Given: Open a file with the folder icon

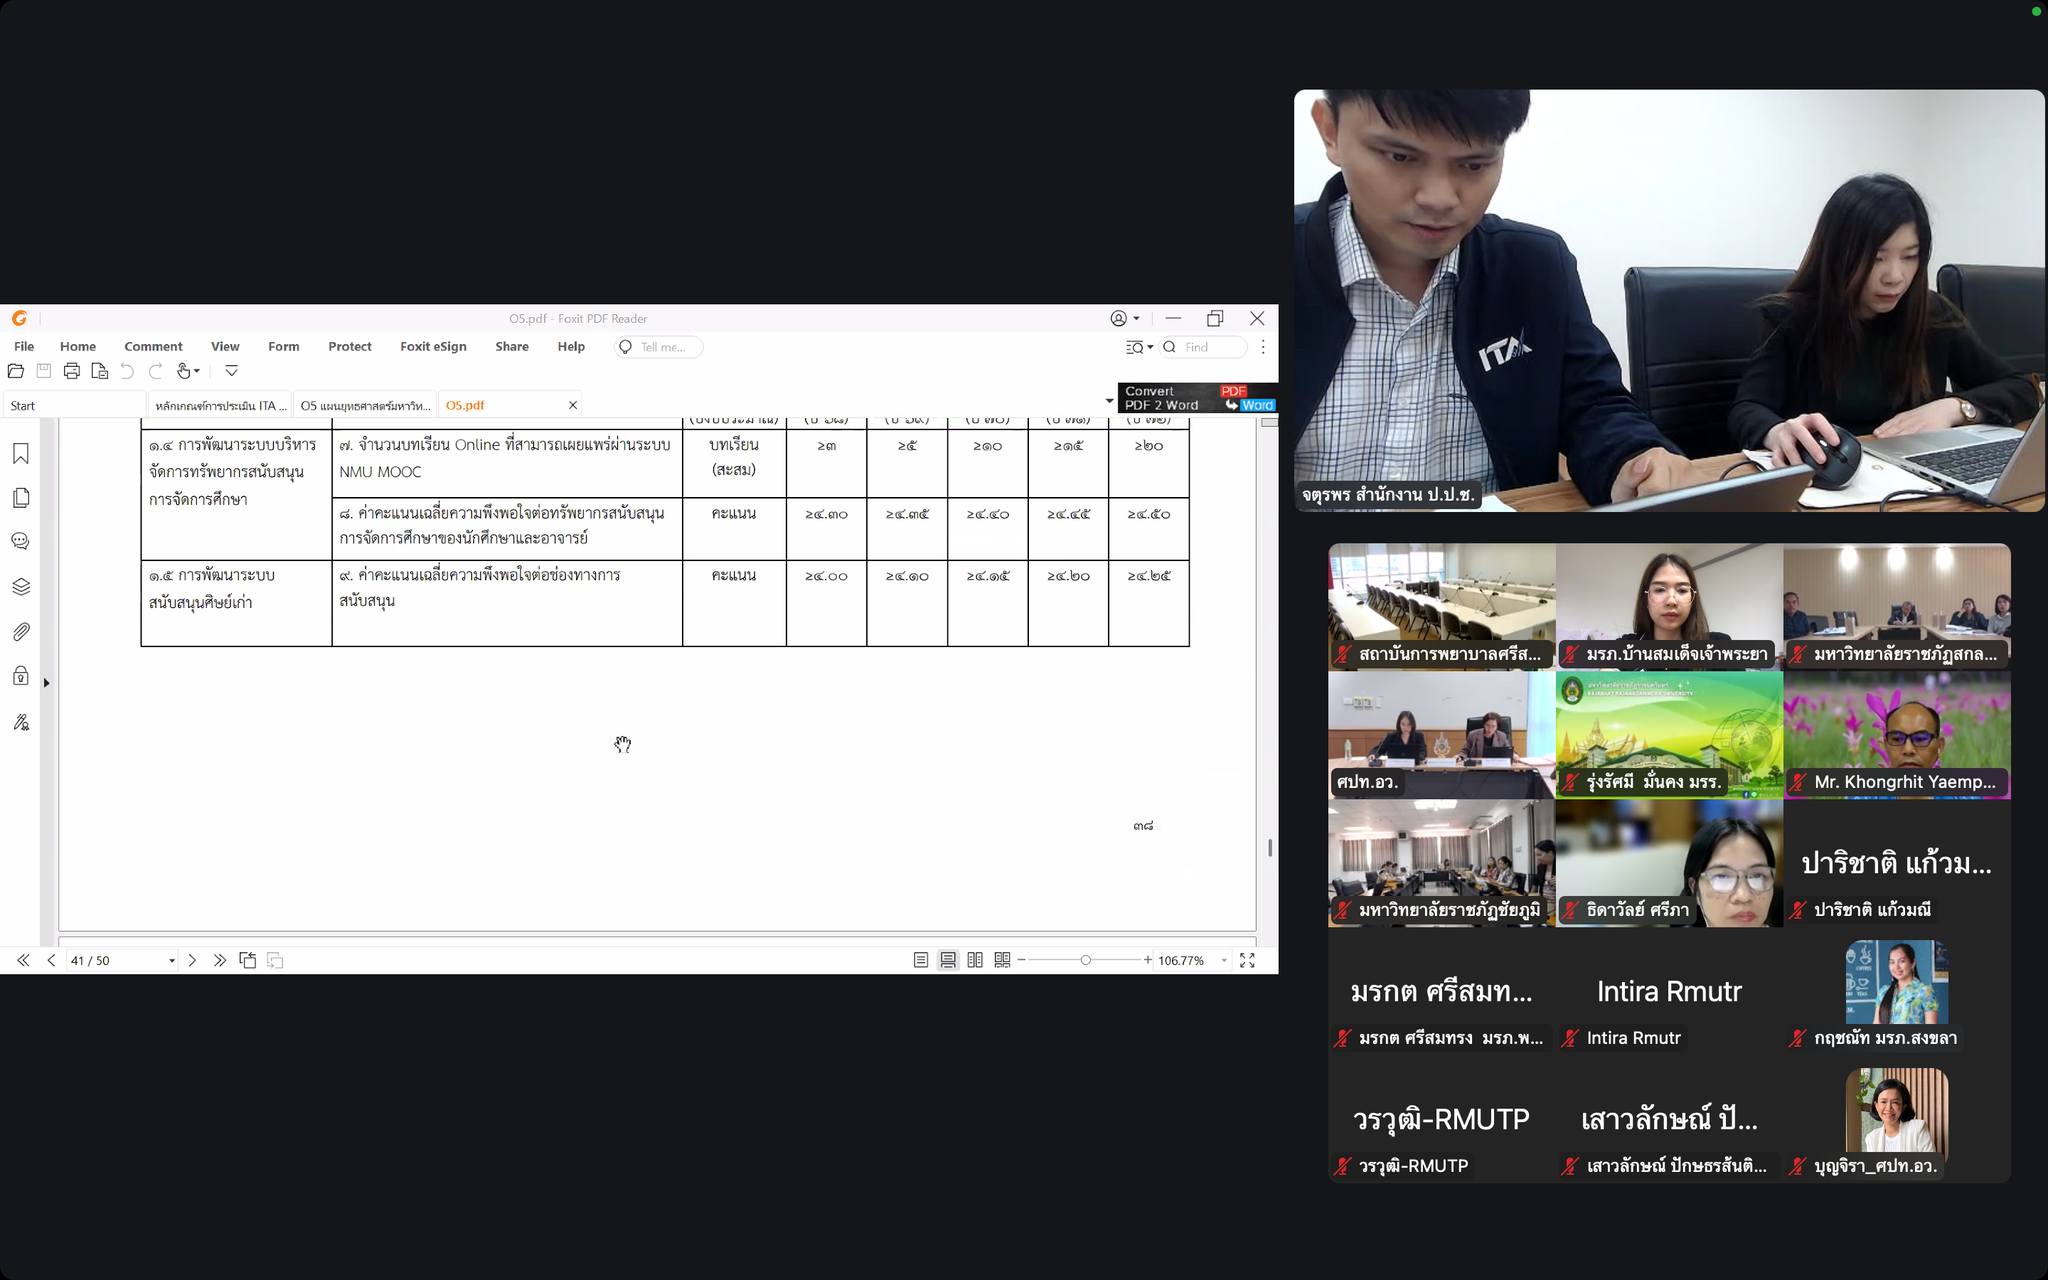Looking at the screenshot, I should pyautogui.click(x=16, y=371).
